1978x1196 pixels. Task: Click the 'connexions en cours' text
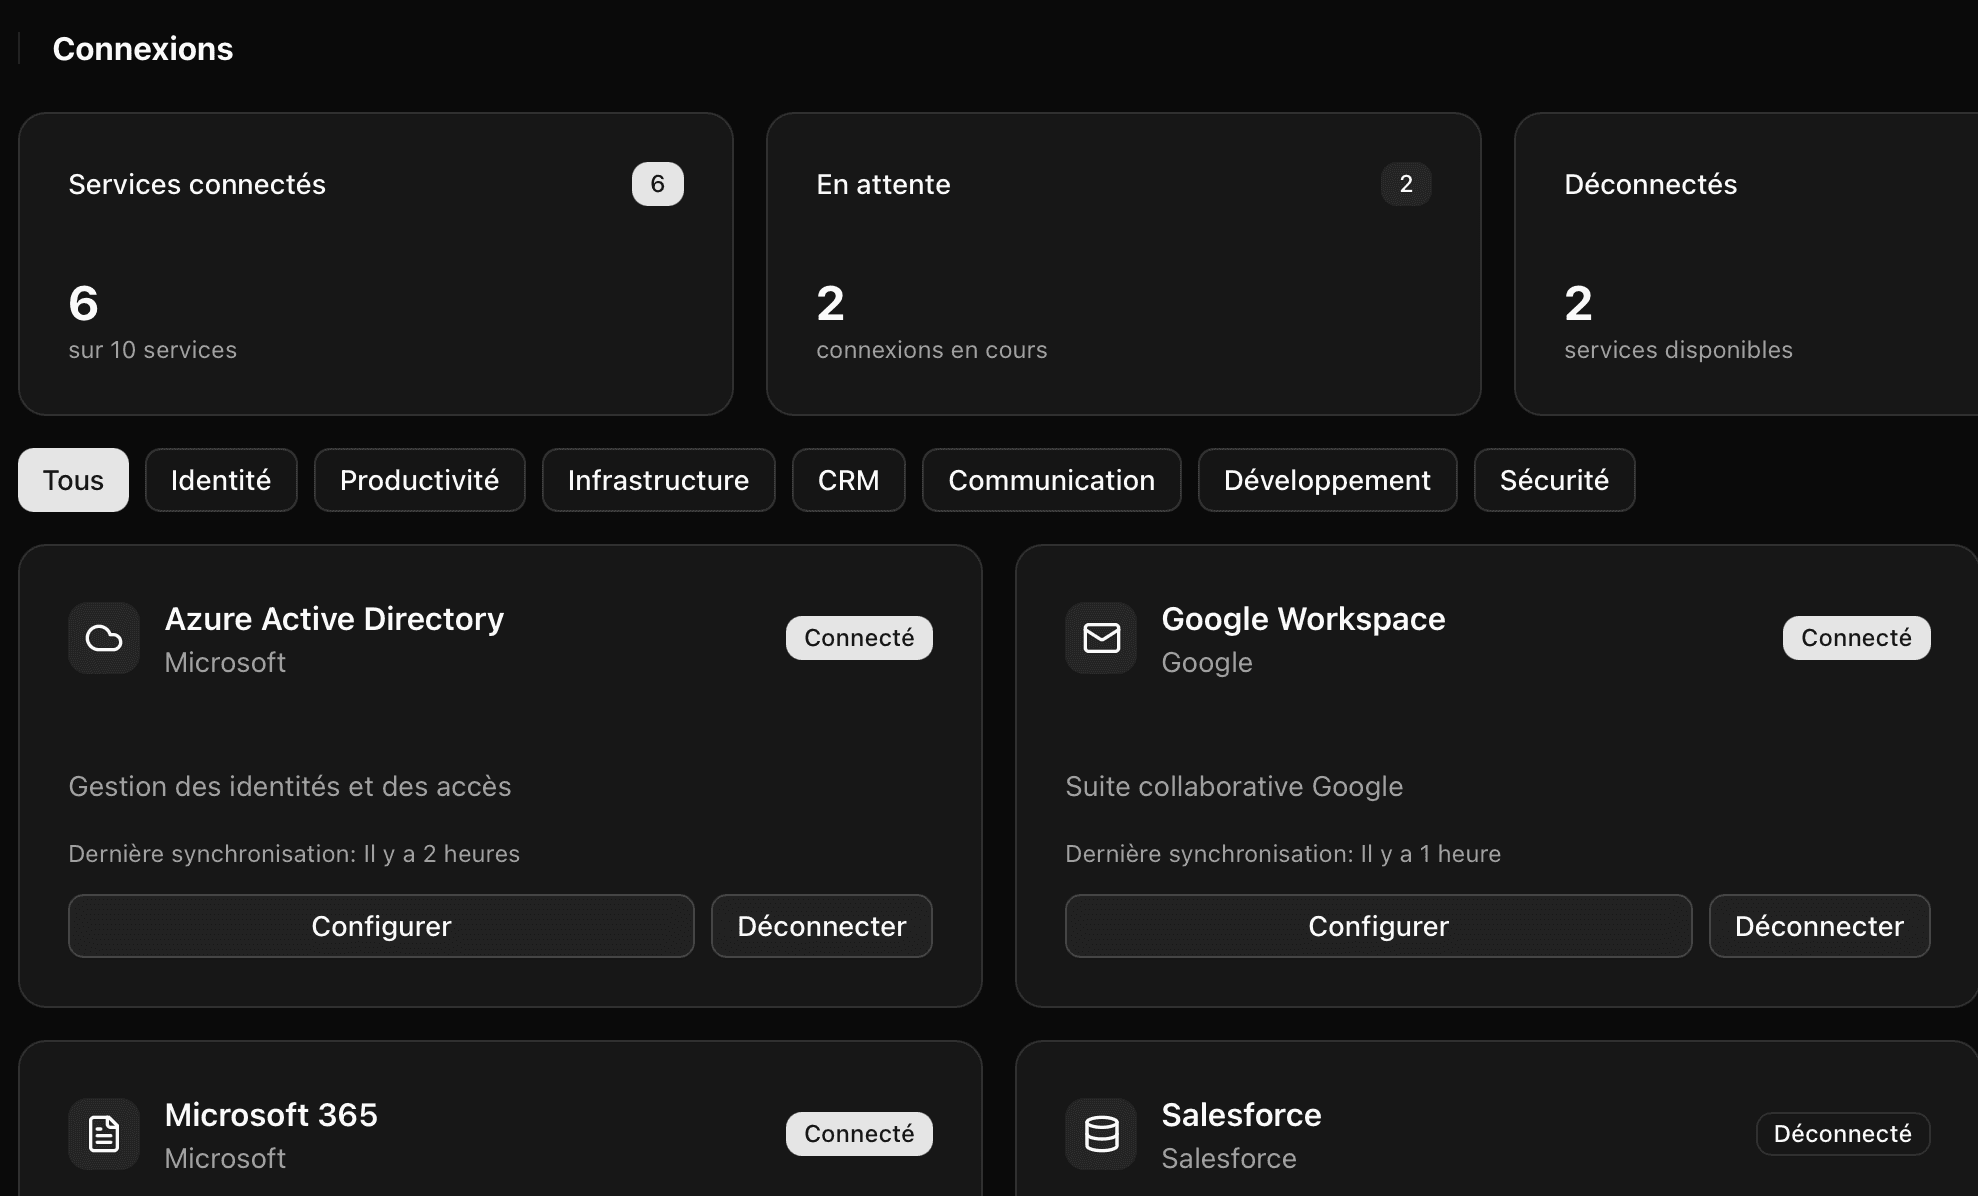click(x=931, y=350)
